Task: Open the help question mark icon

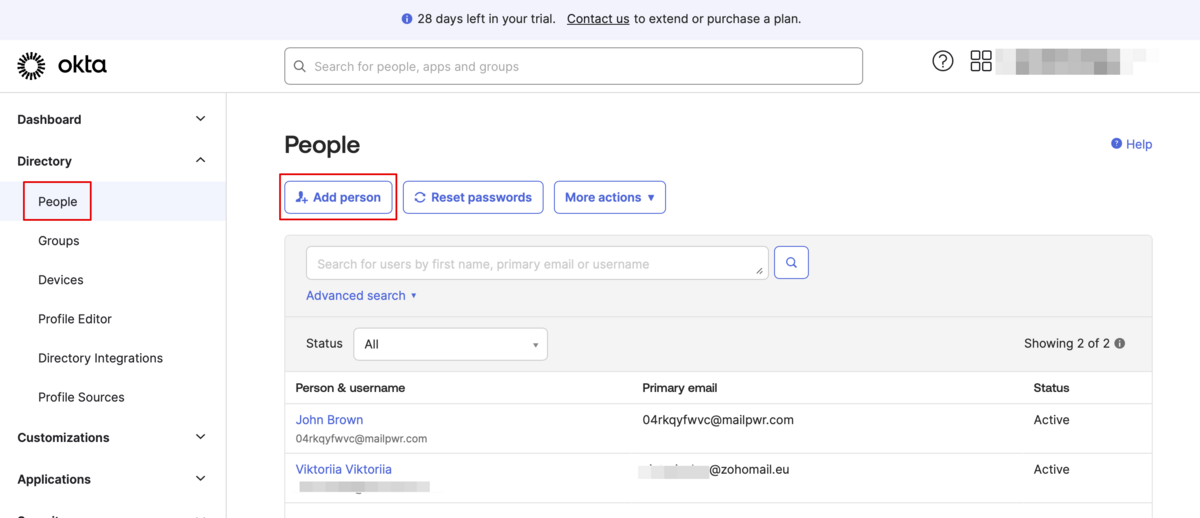Action: pos(942,61)
